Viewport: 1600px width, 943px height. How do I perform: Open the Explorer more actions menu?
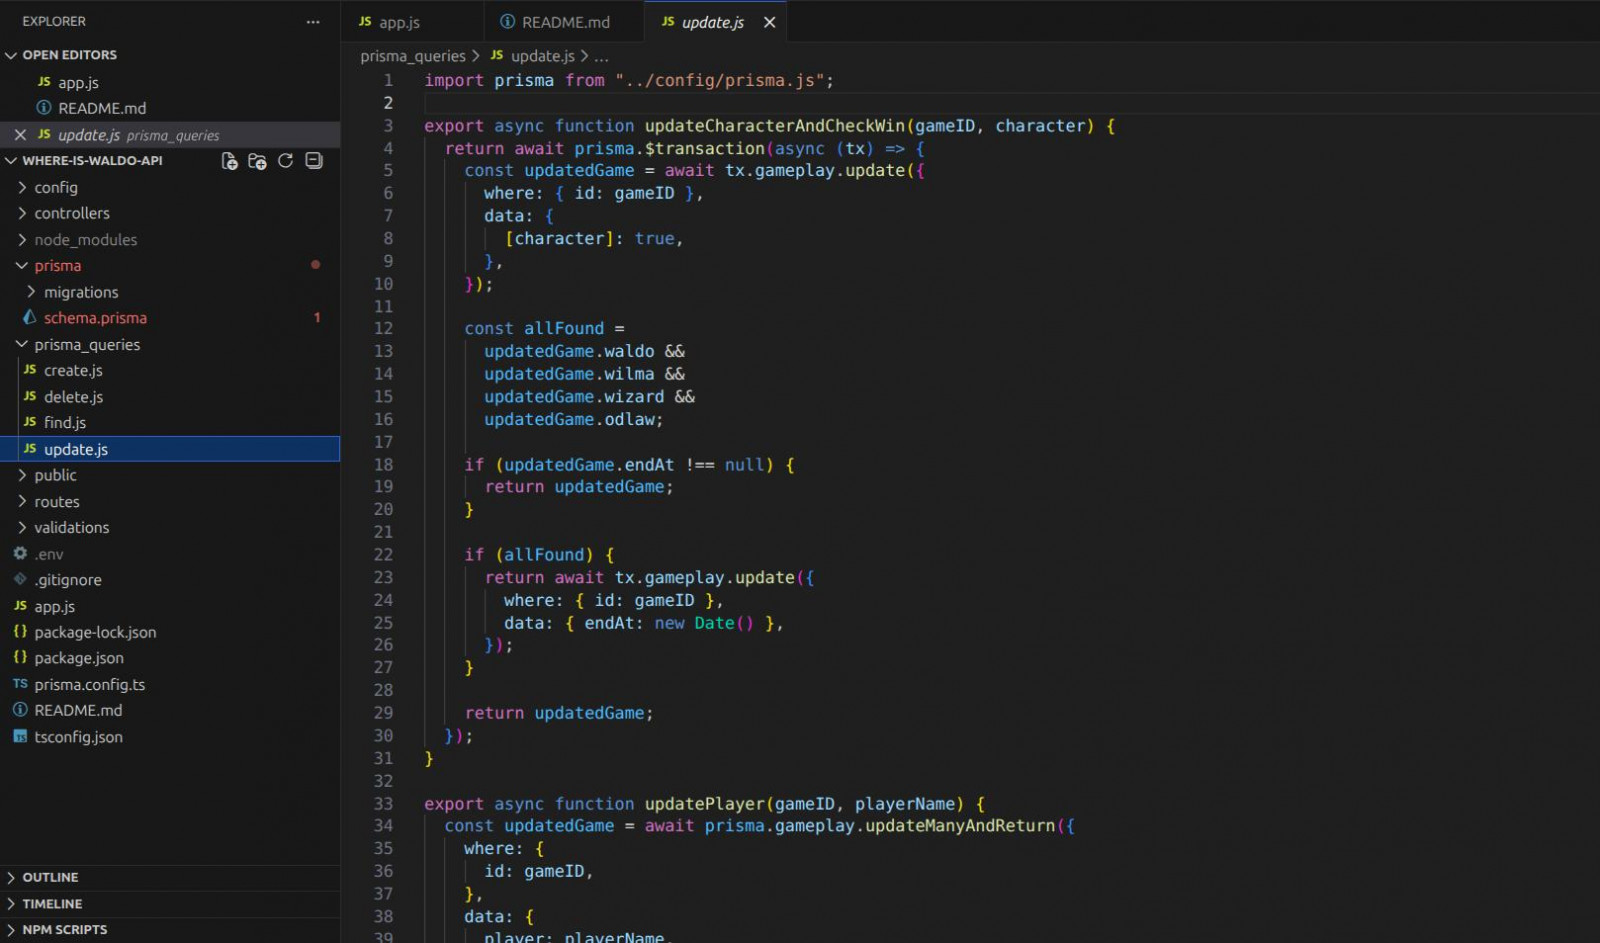[313, 21]
